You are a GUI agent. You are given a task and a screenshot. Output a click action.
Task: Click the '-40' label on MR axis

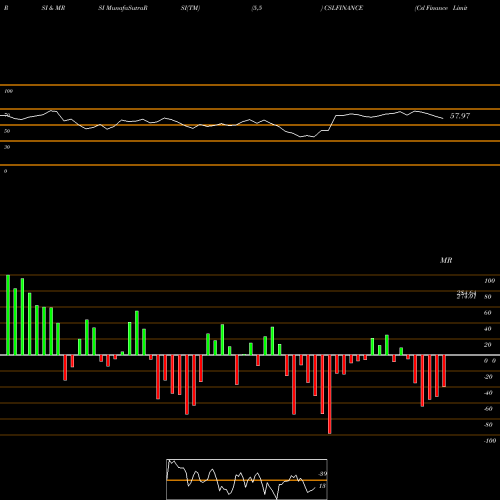coord(488,393)
